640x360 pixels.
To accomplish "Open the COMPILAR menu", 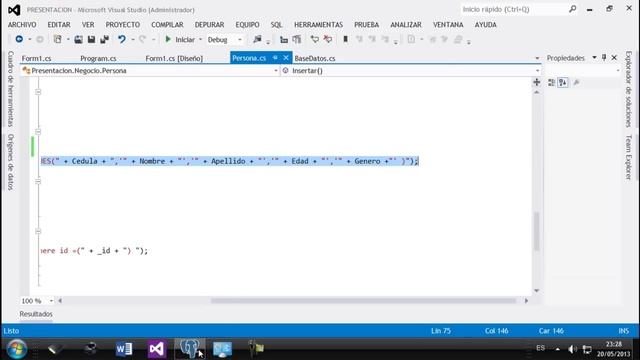I will (x=167, y=25).
